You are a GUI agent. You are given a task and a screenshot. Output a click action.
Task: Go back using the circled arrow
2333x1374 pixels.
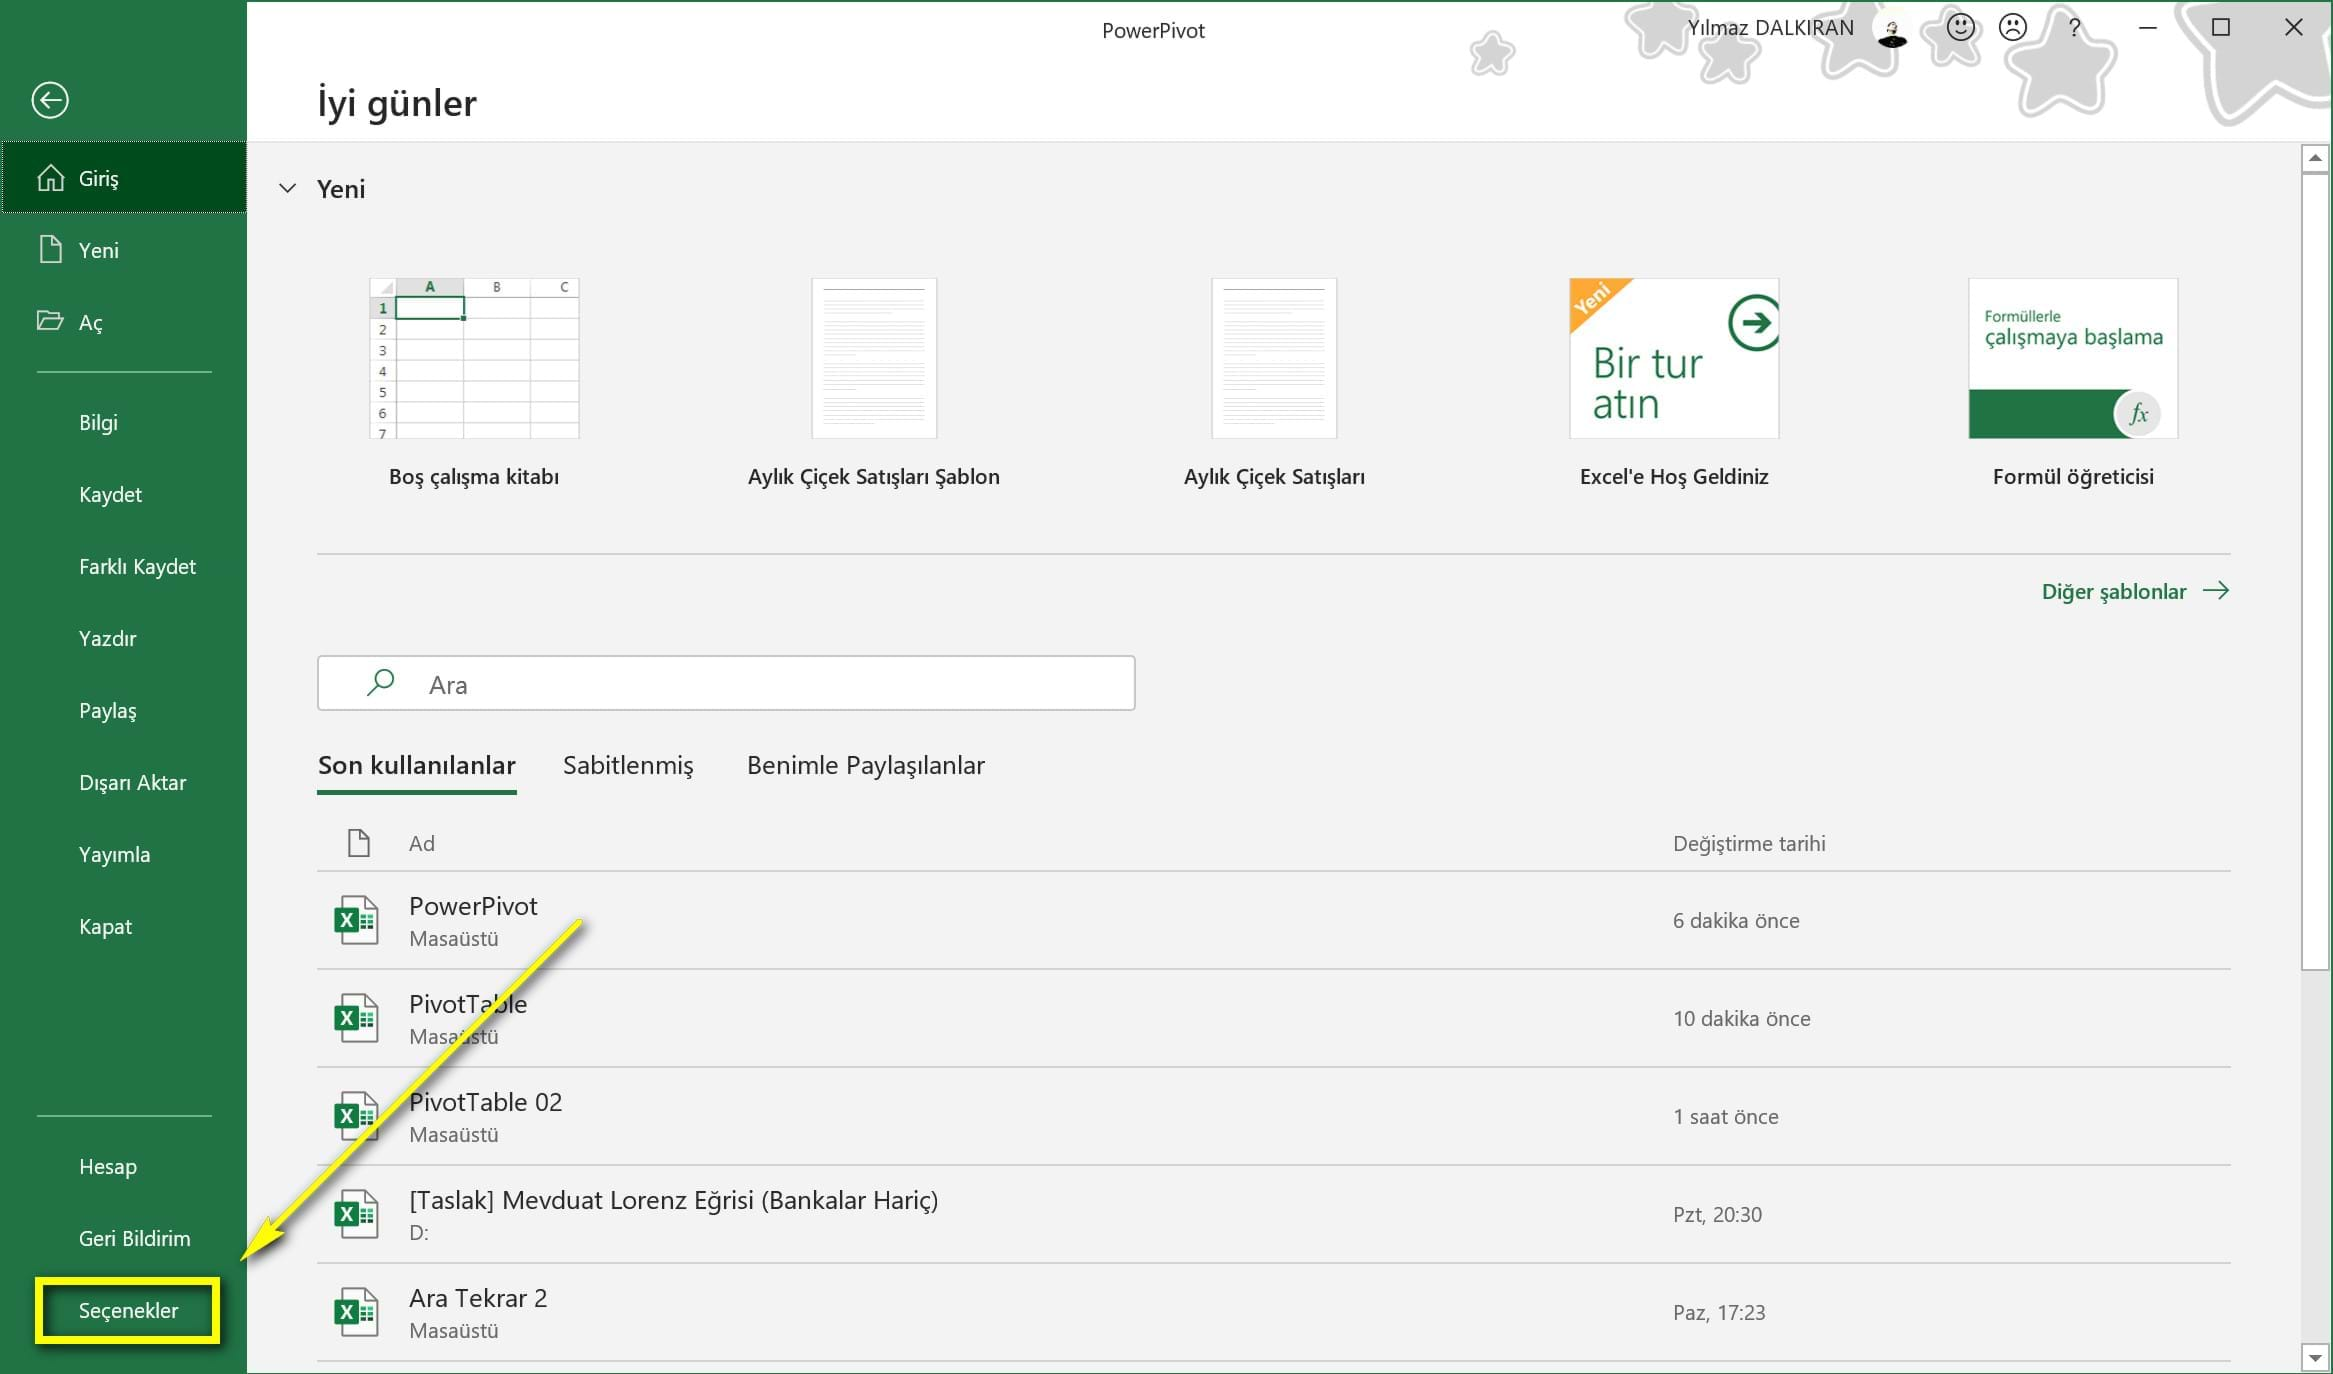50,100
